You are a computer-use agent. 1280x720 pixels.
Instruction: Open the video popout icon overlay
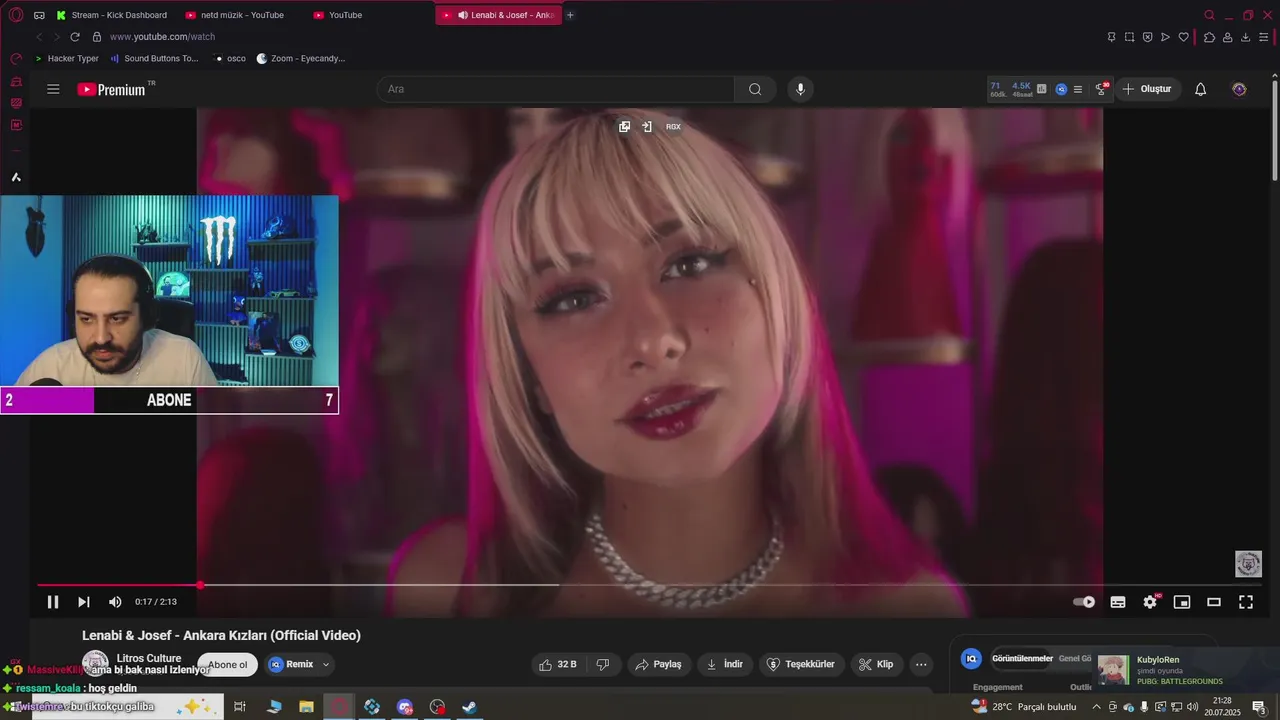coord(624,127)
